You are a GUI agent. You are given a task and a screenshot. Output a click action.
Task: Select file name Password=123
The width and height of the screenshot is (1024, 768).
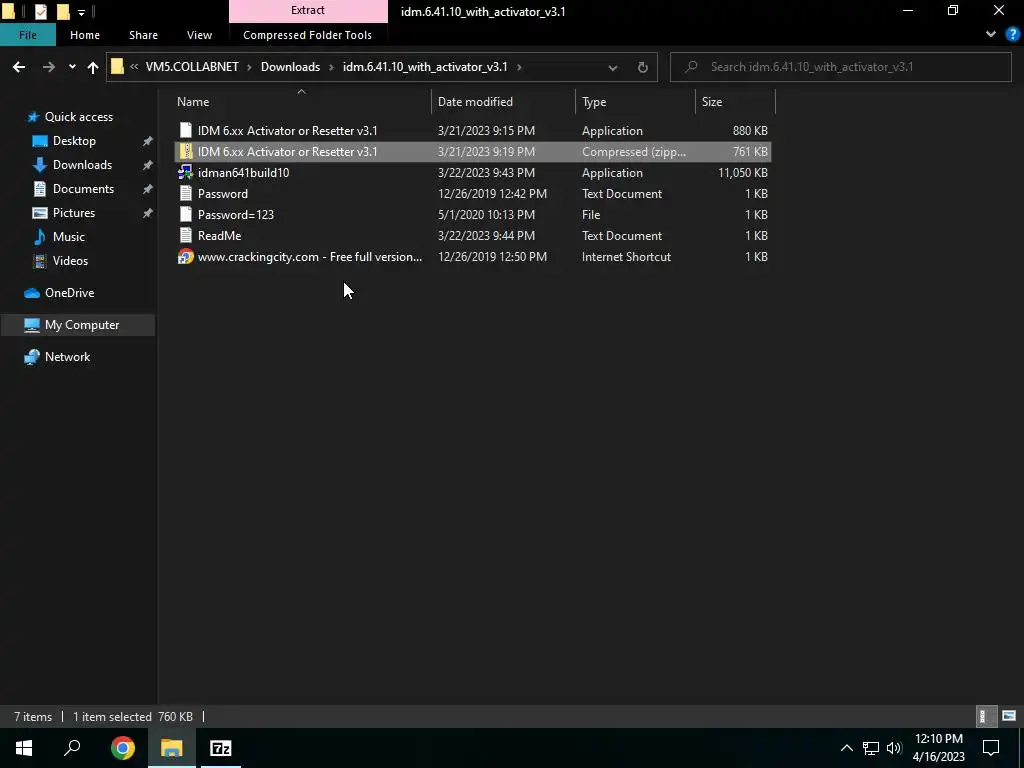tap(236, 214)
